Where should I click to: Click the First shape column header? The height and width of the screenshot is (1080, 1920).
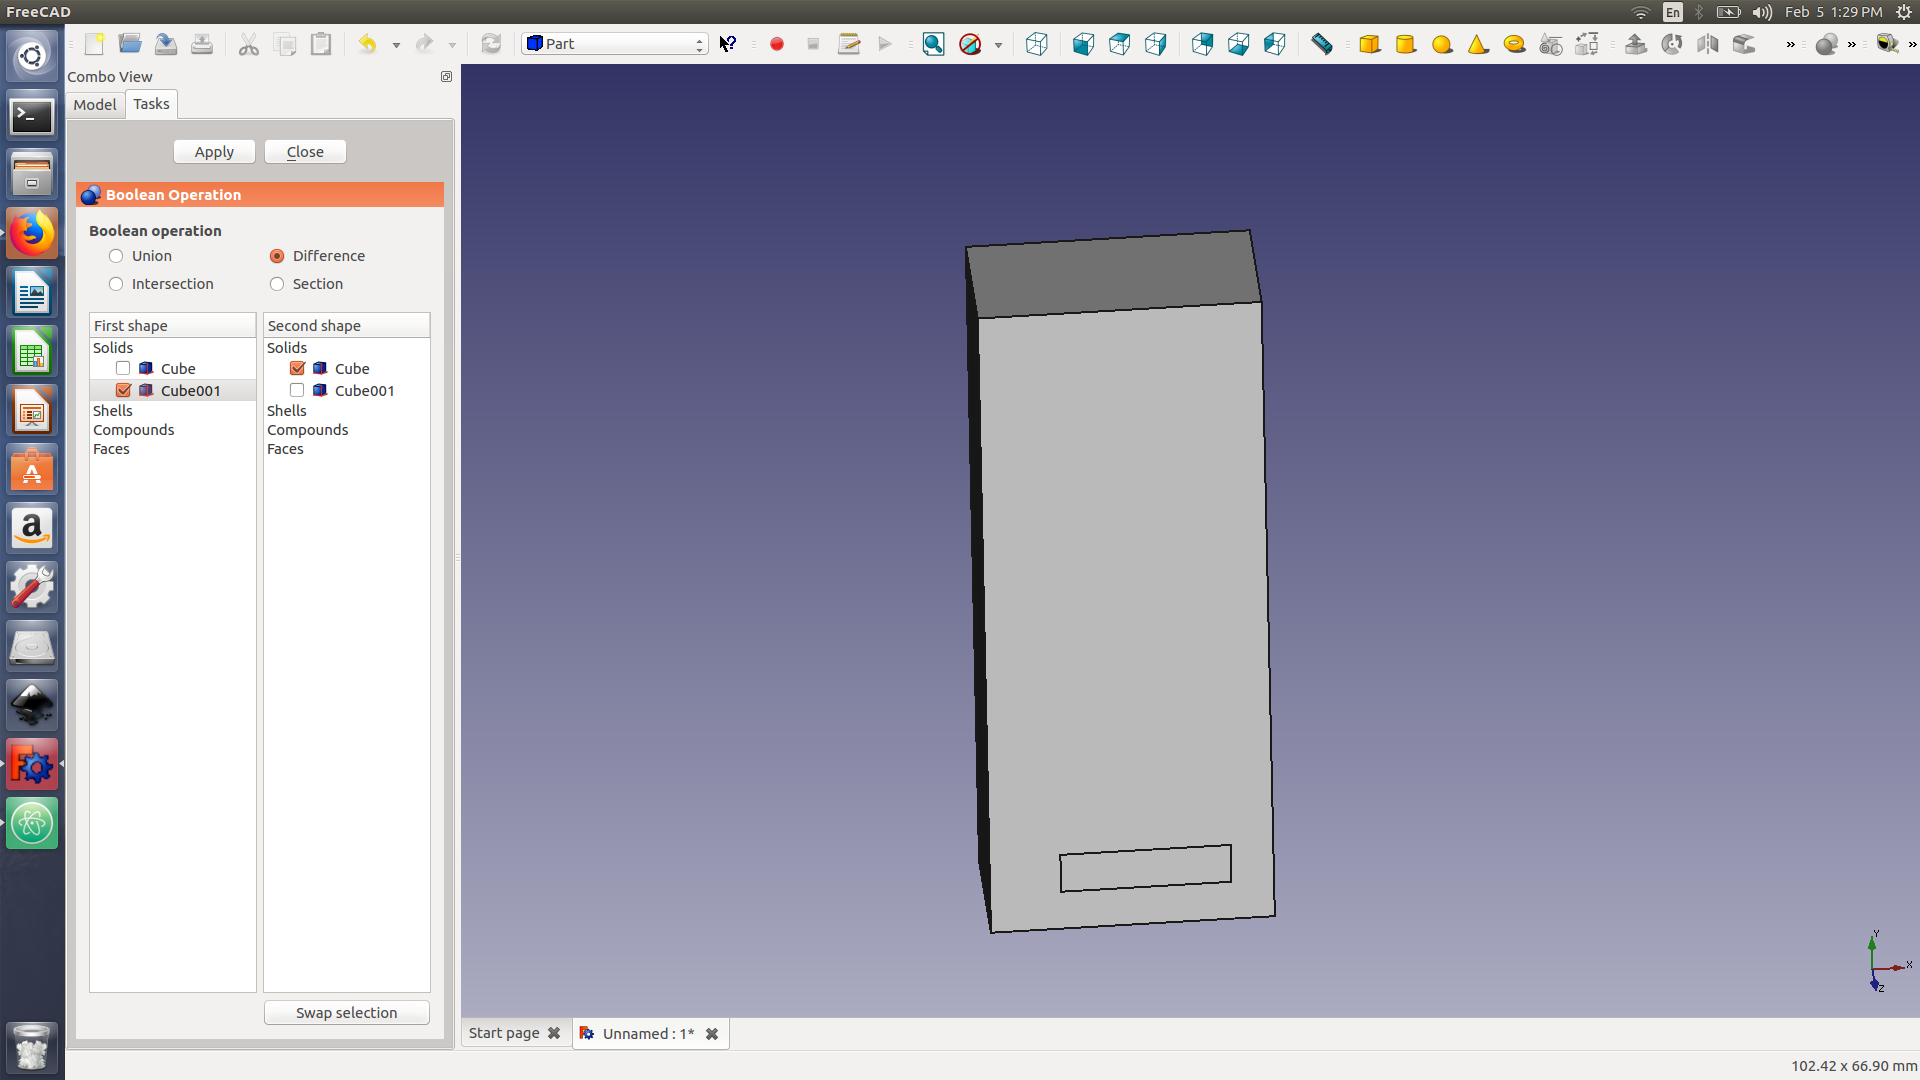pyautogui.click(x=172, y=326)
